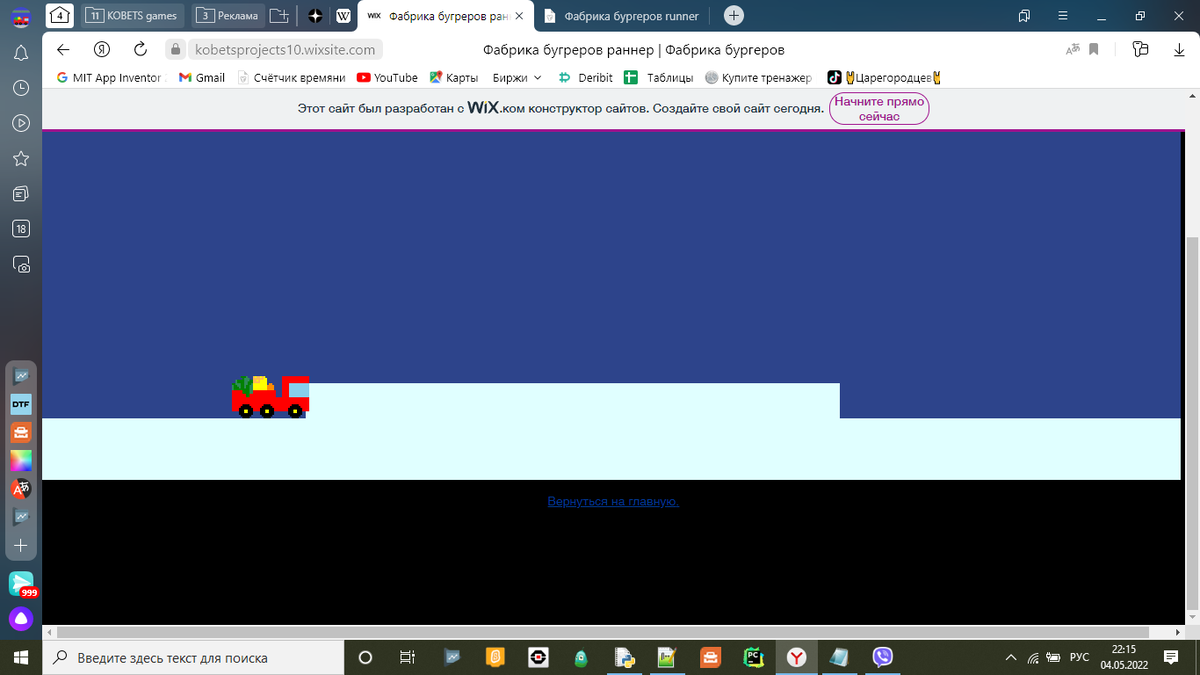
Task: Close the Фабрика бургеров раннер tab
Action: [518, 16]
